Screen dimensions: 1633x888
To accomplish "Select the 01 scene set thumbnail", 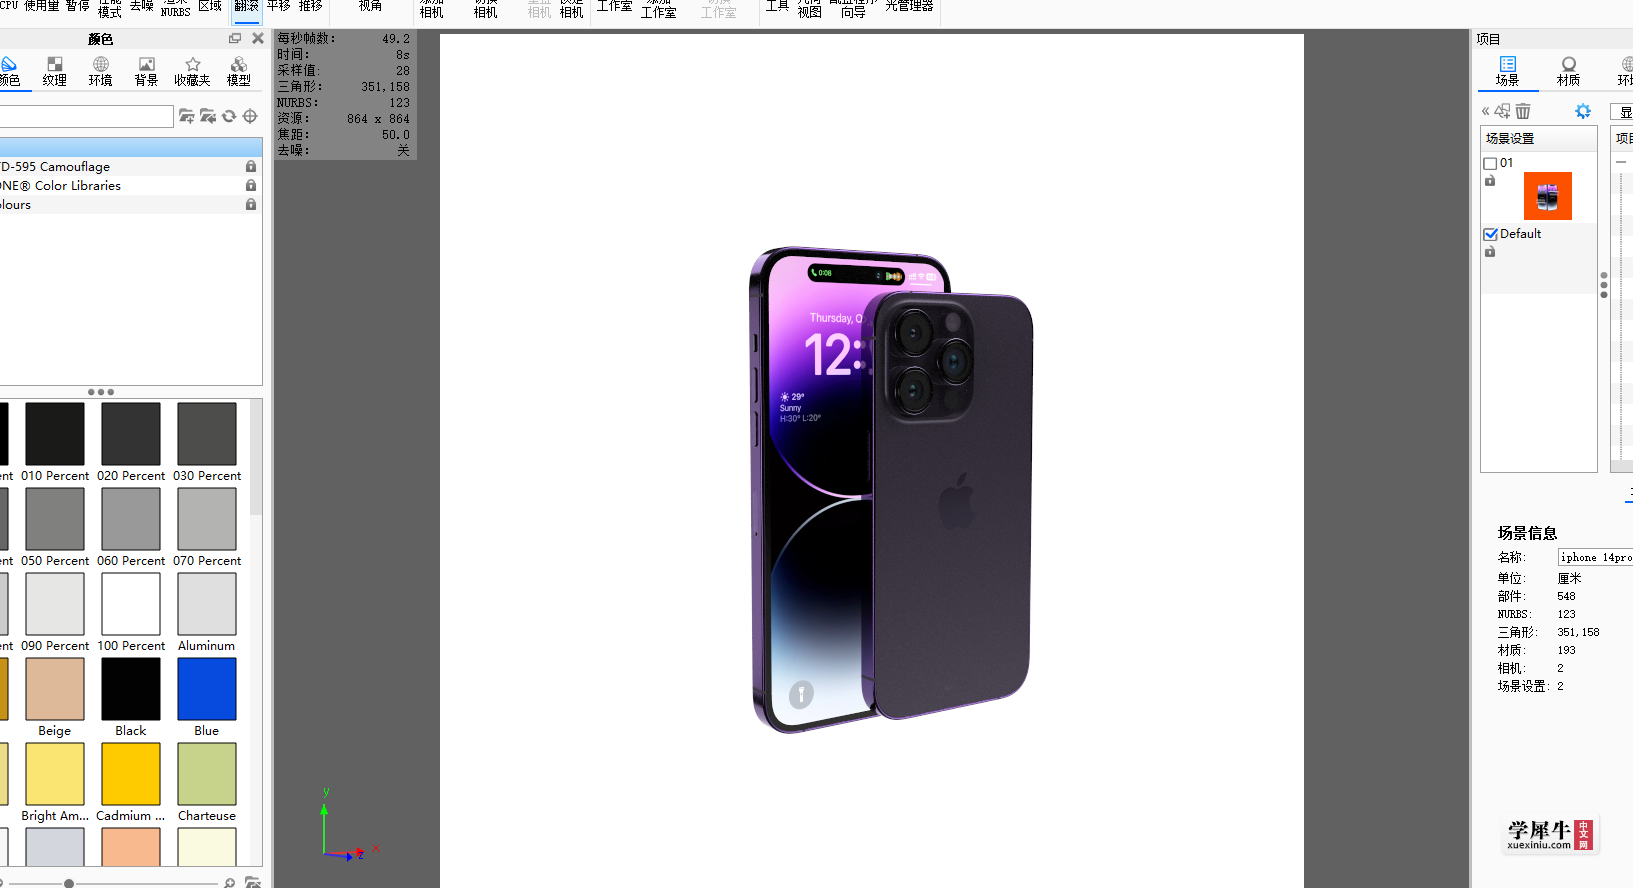I will 1547,196.
